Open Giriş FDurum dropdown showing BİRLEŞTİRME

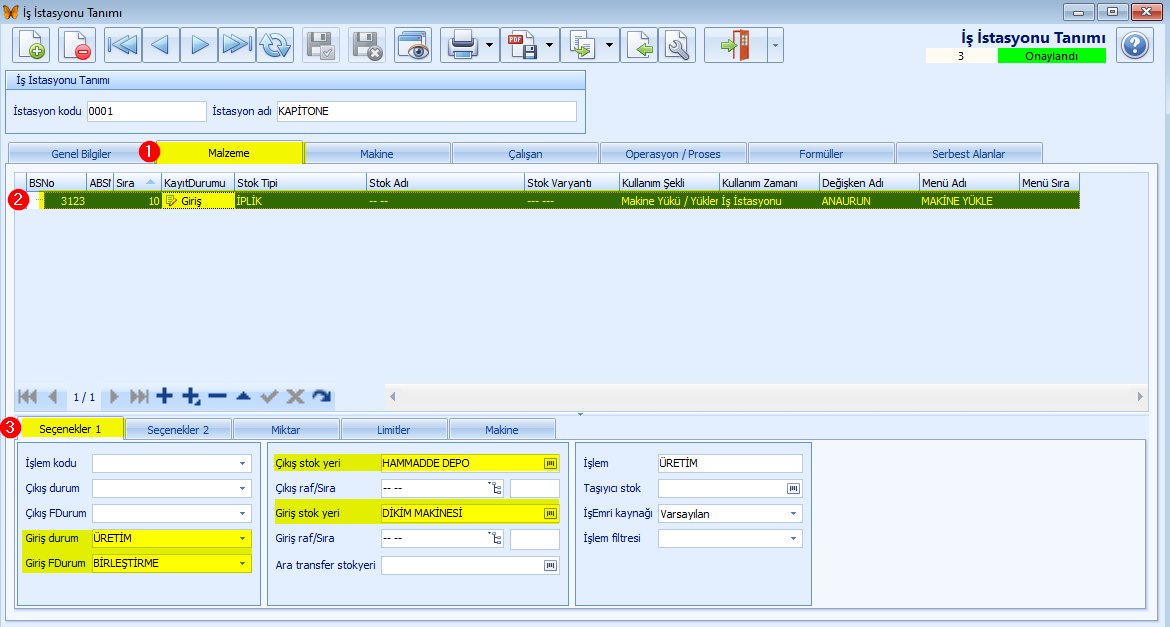(x=243, y=564)
